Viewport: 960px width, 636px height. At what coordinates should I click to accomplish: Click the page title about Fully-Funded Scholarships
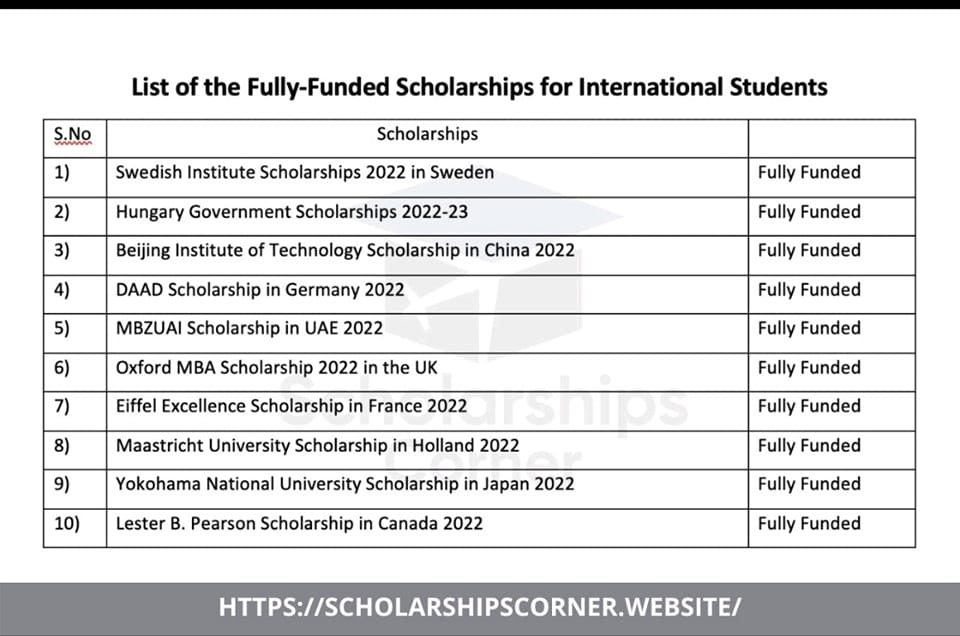479,87
